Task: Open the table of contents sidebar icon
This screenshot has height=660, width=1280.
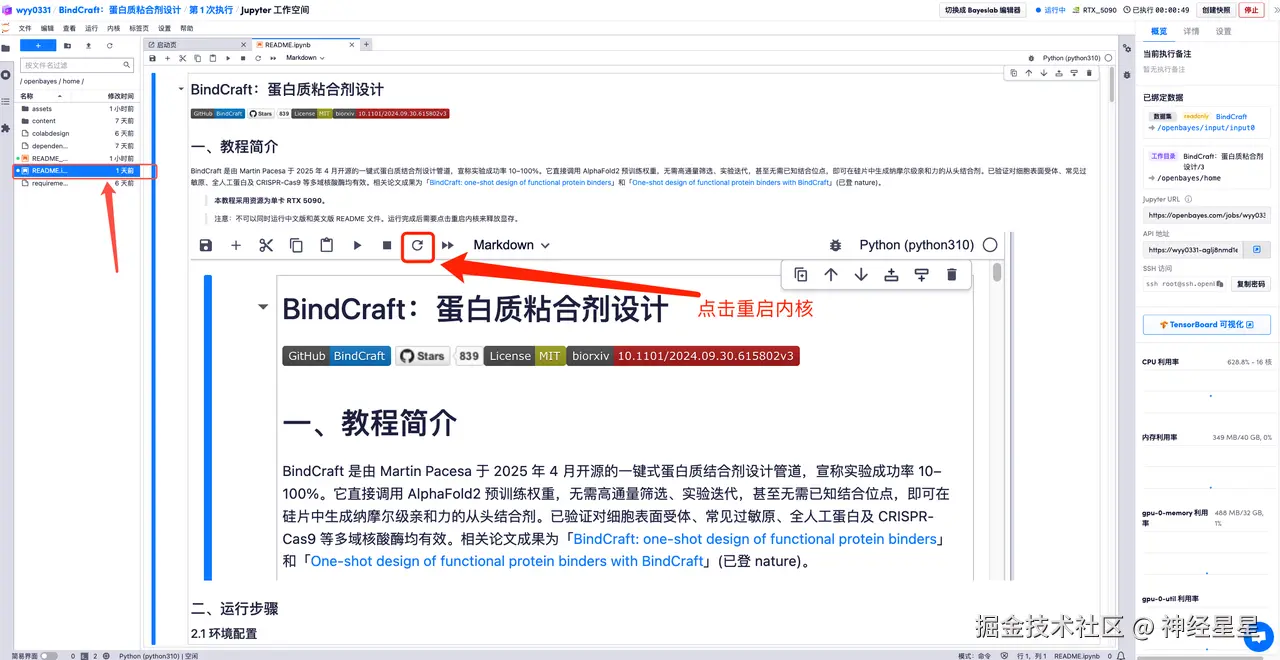Action: 5,102
